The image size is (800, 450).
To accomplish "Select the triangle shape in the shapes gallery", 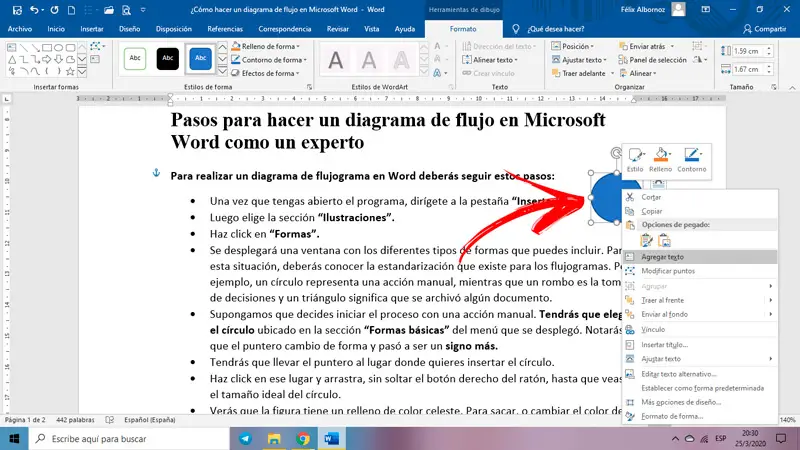I will 12,60.
